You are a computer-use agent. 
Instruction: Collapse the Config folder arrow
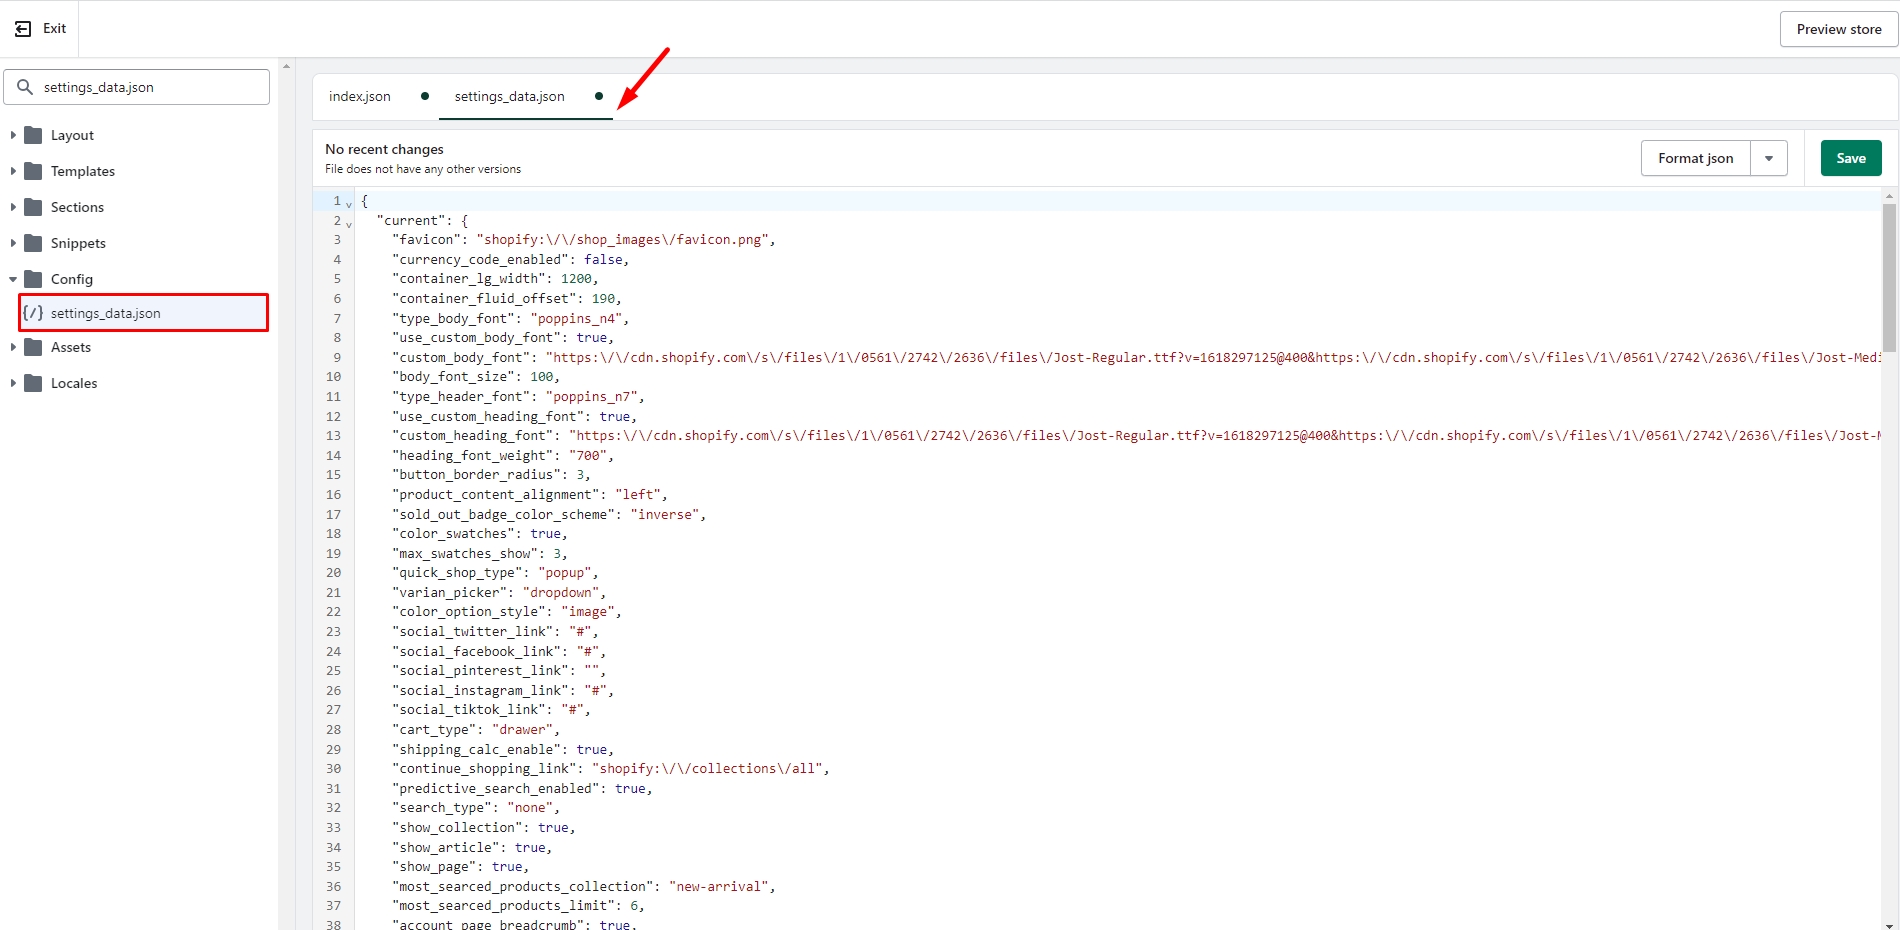(13, 279)
